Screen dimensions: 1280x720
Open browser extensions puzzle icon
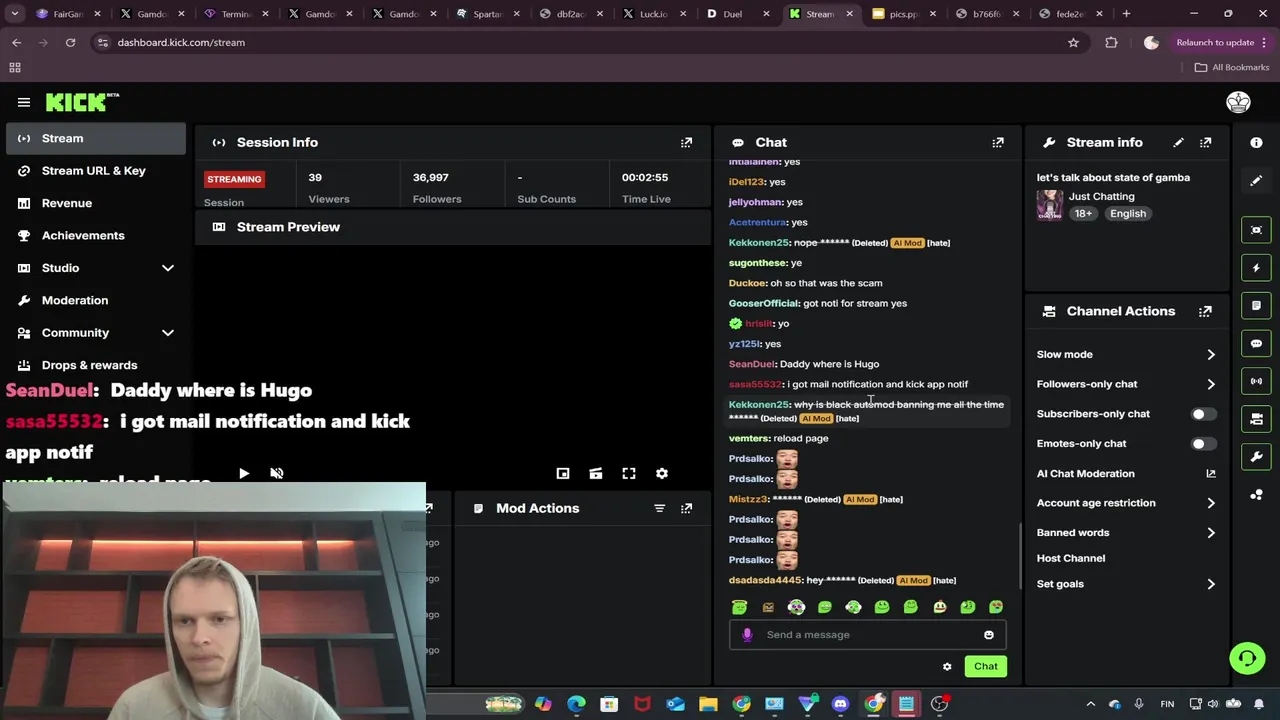[1111, 43]
